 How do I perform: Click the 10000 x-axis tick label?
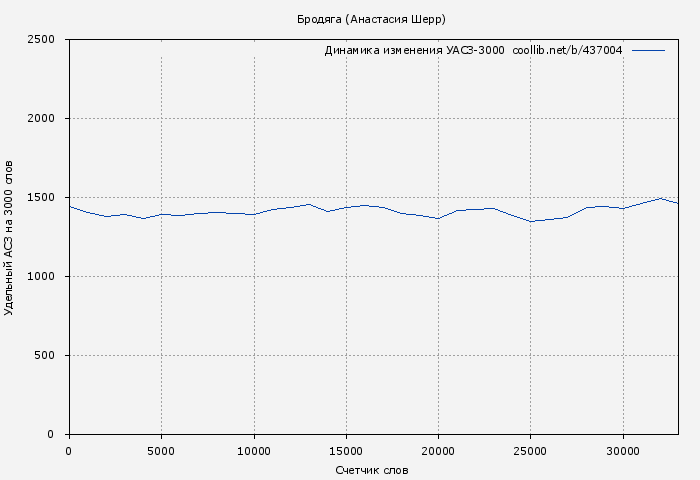click(x=253, y=451)
